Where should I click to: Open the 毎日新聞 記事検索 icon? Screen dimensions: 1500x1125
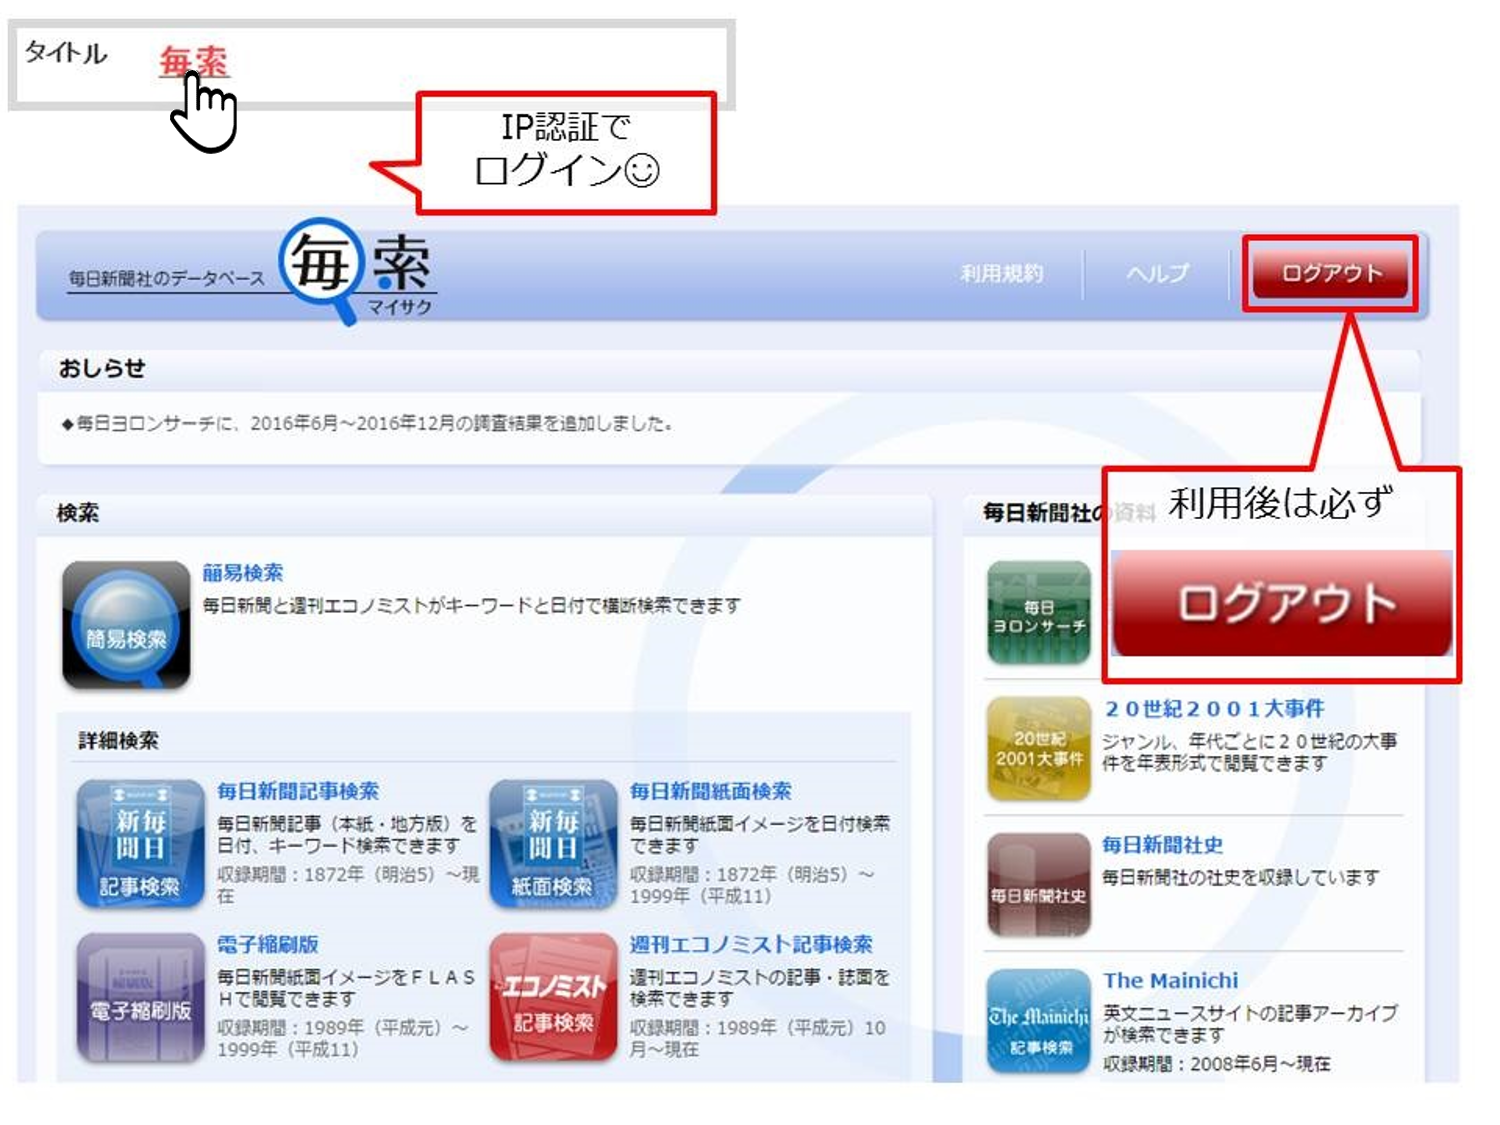(x=140, y=844)
